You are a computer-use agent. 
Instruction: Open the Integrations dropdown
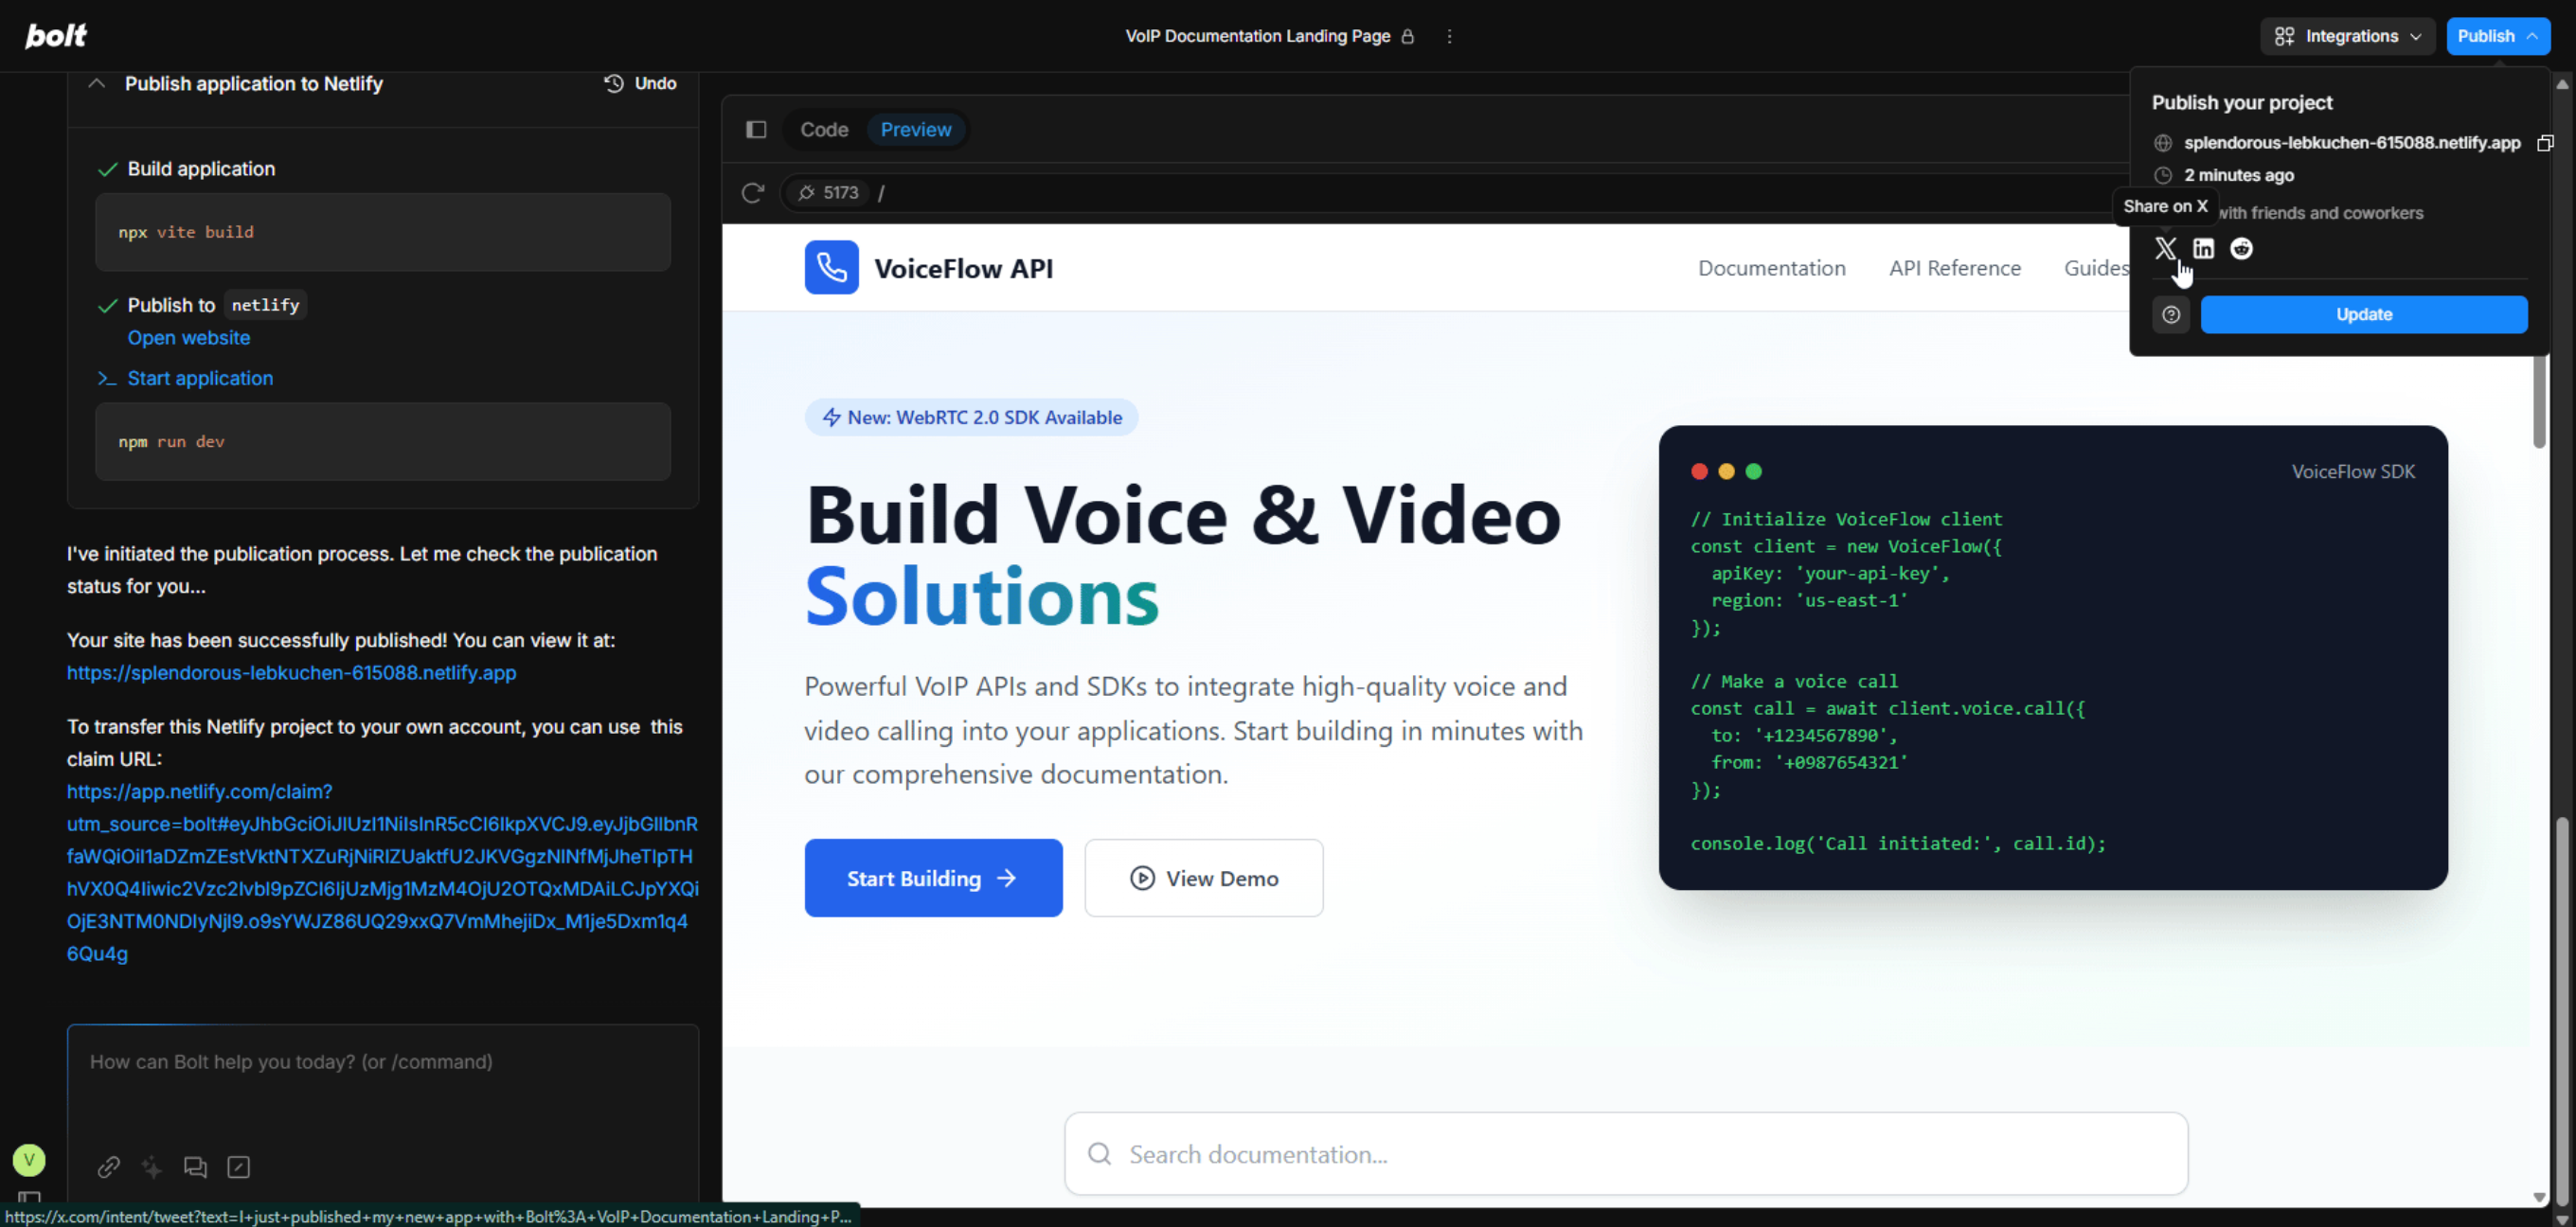tap(2348, 36)
